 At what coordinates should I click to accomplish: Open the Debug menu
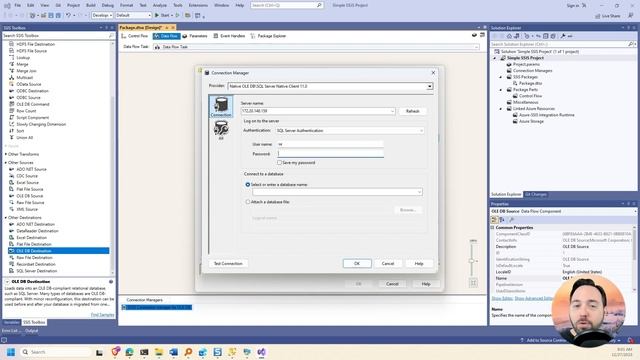pos(108,5)
